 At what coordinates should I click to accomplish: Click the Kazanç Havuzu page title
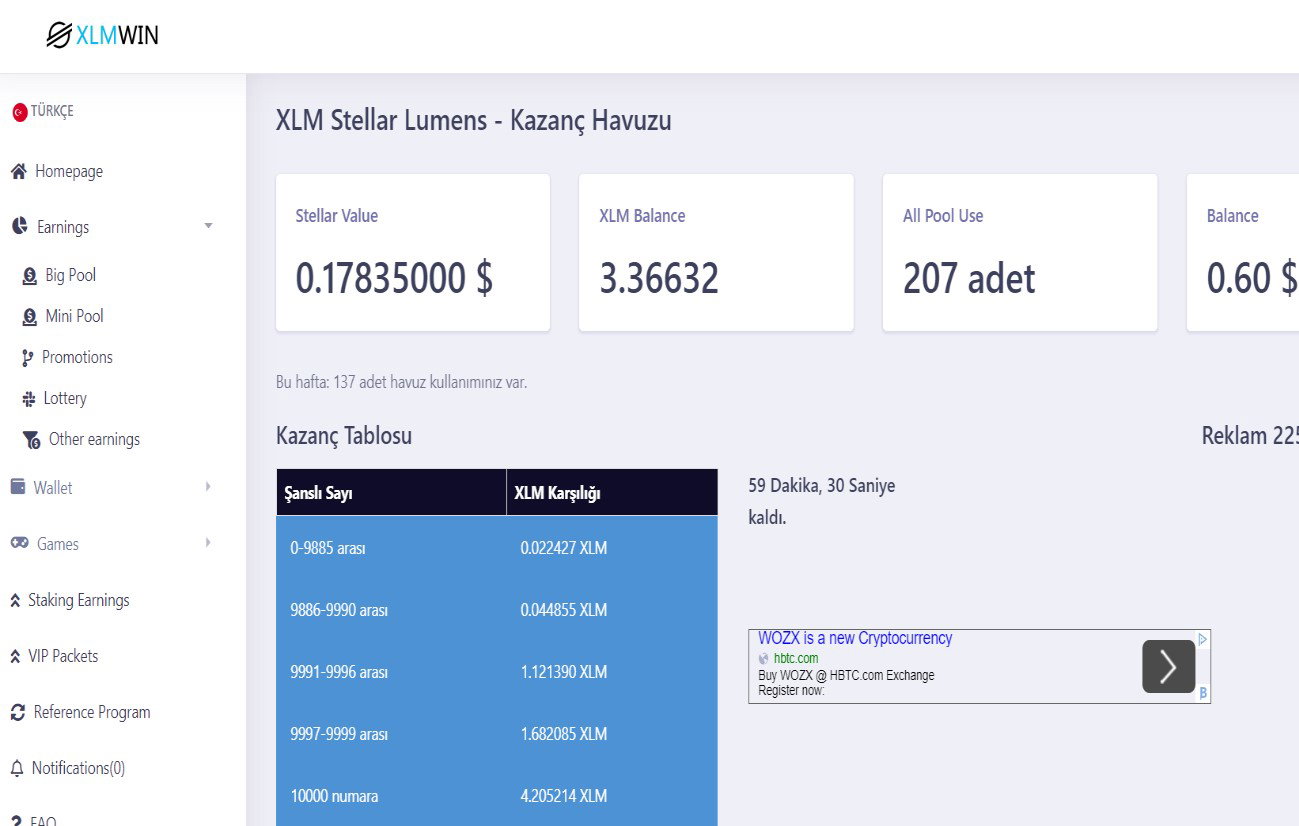(x=474, y=121)
